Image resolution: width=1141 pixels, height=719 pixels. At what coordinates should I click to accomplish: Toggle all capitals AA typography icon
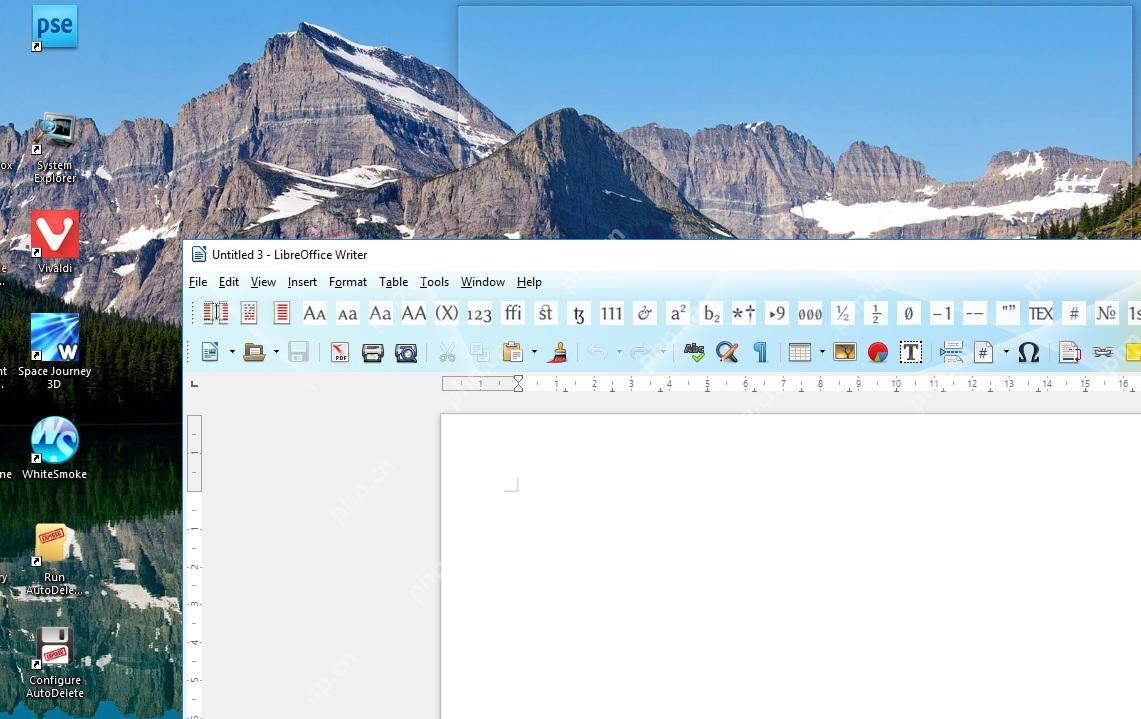pos(413,313)
